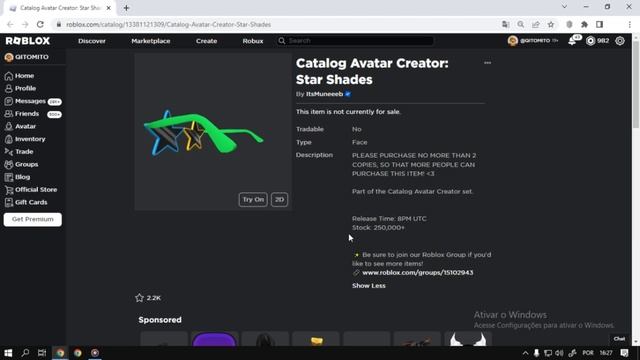
Task: Switch the item preview to 2D
Action: [x=279, y=200]
